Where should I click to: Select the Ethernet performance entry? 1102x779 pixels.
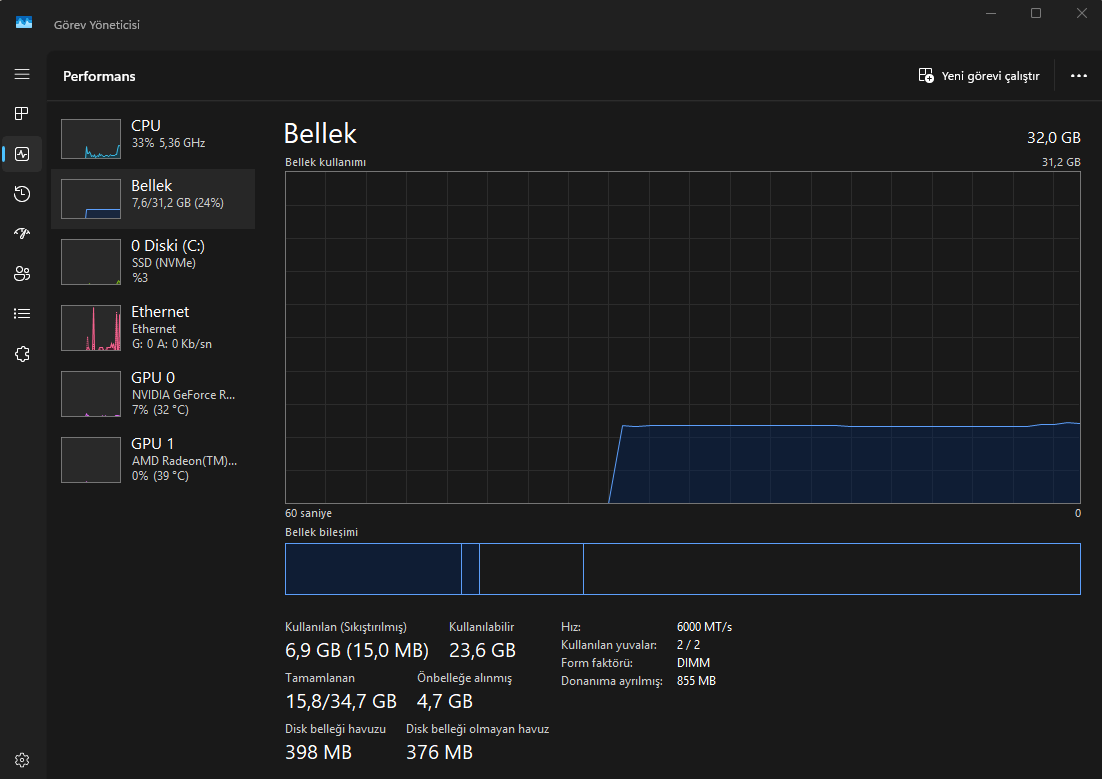[153, 328]
